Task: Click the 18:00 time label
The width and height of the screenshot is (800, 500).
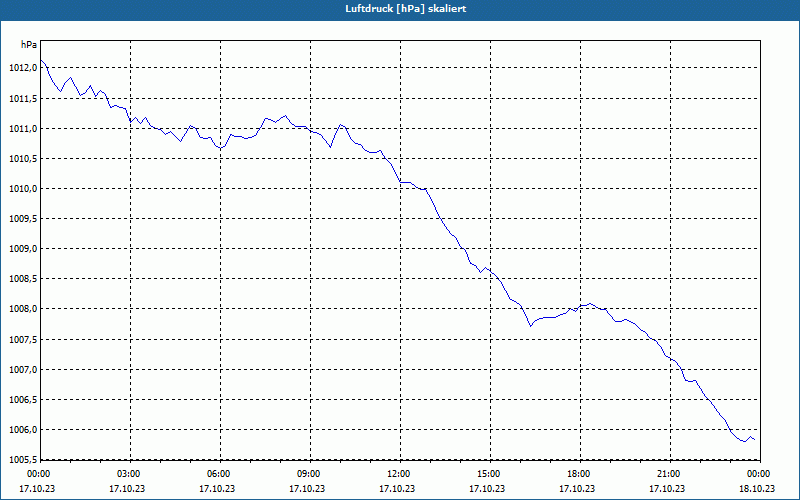Action: pyautogui.click(x=580, y=474)
